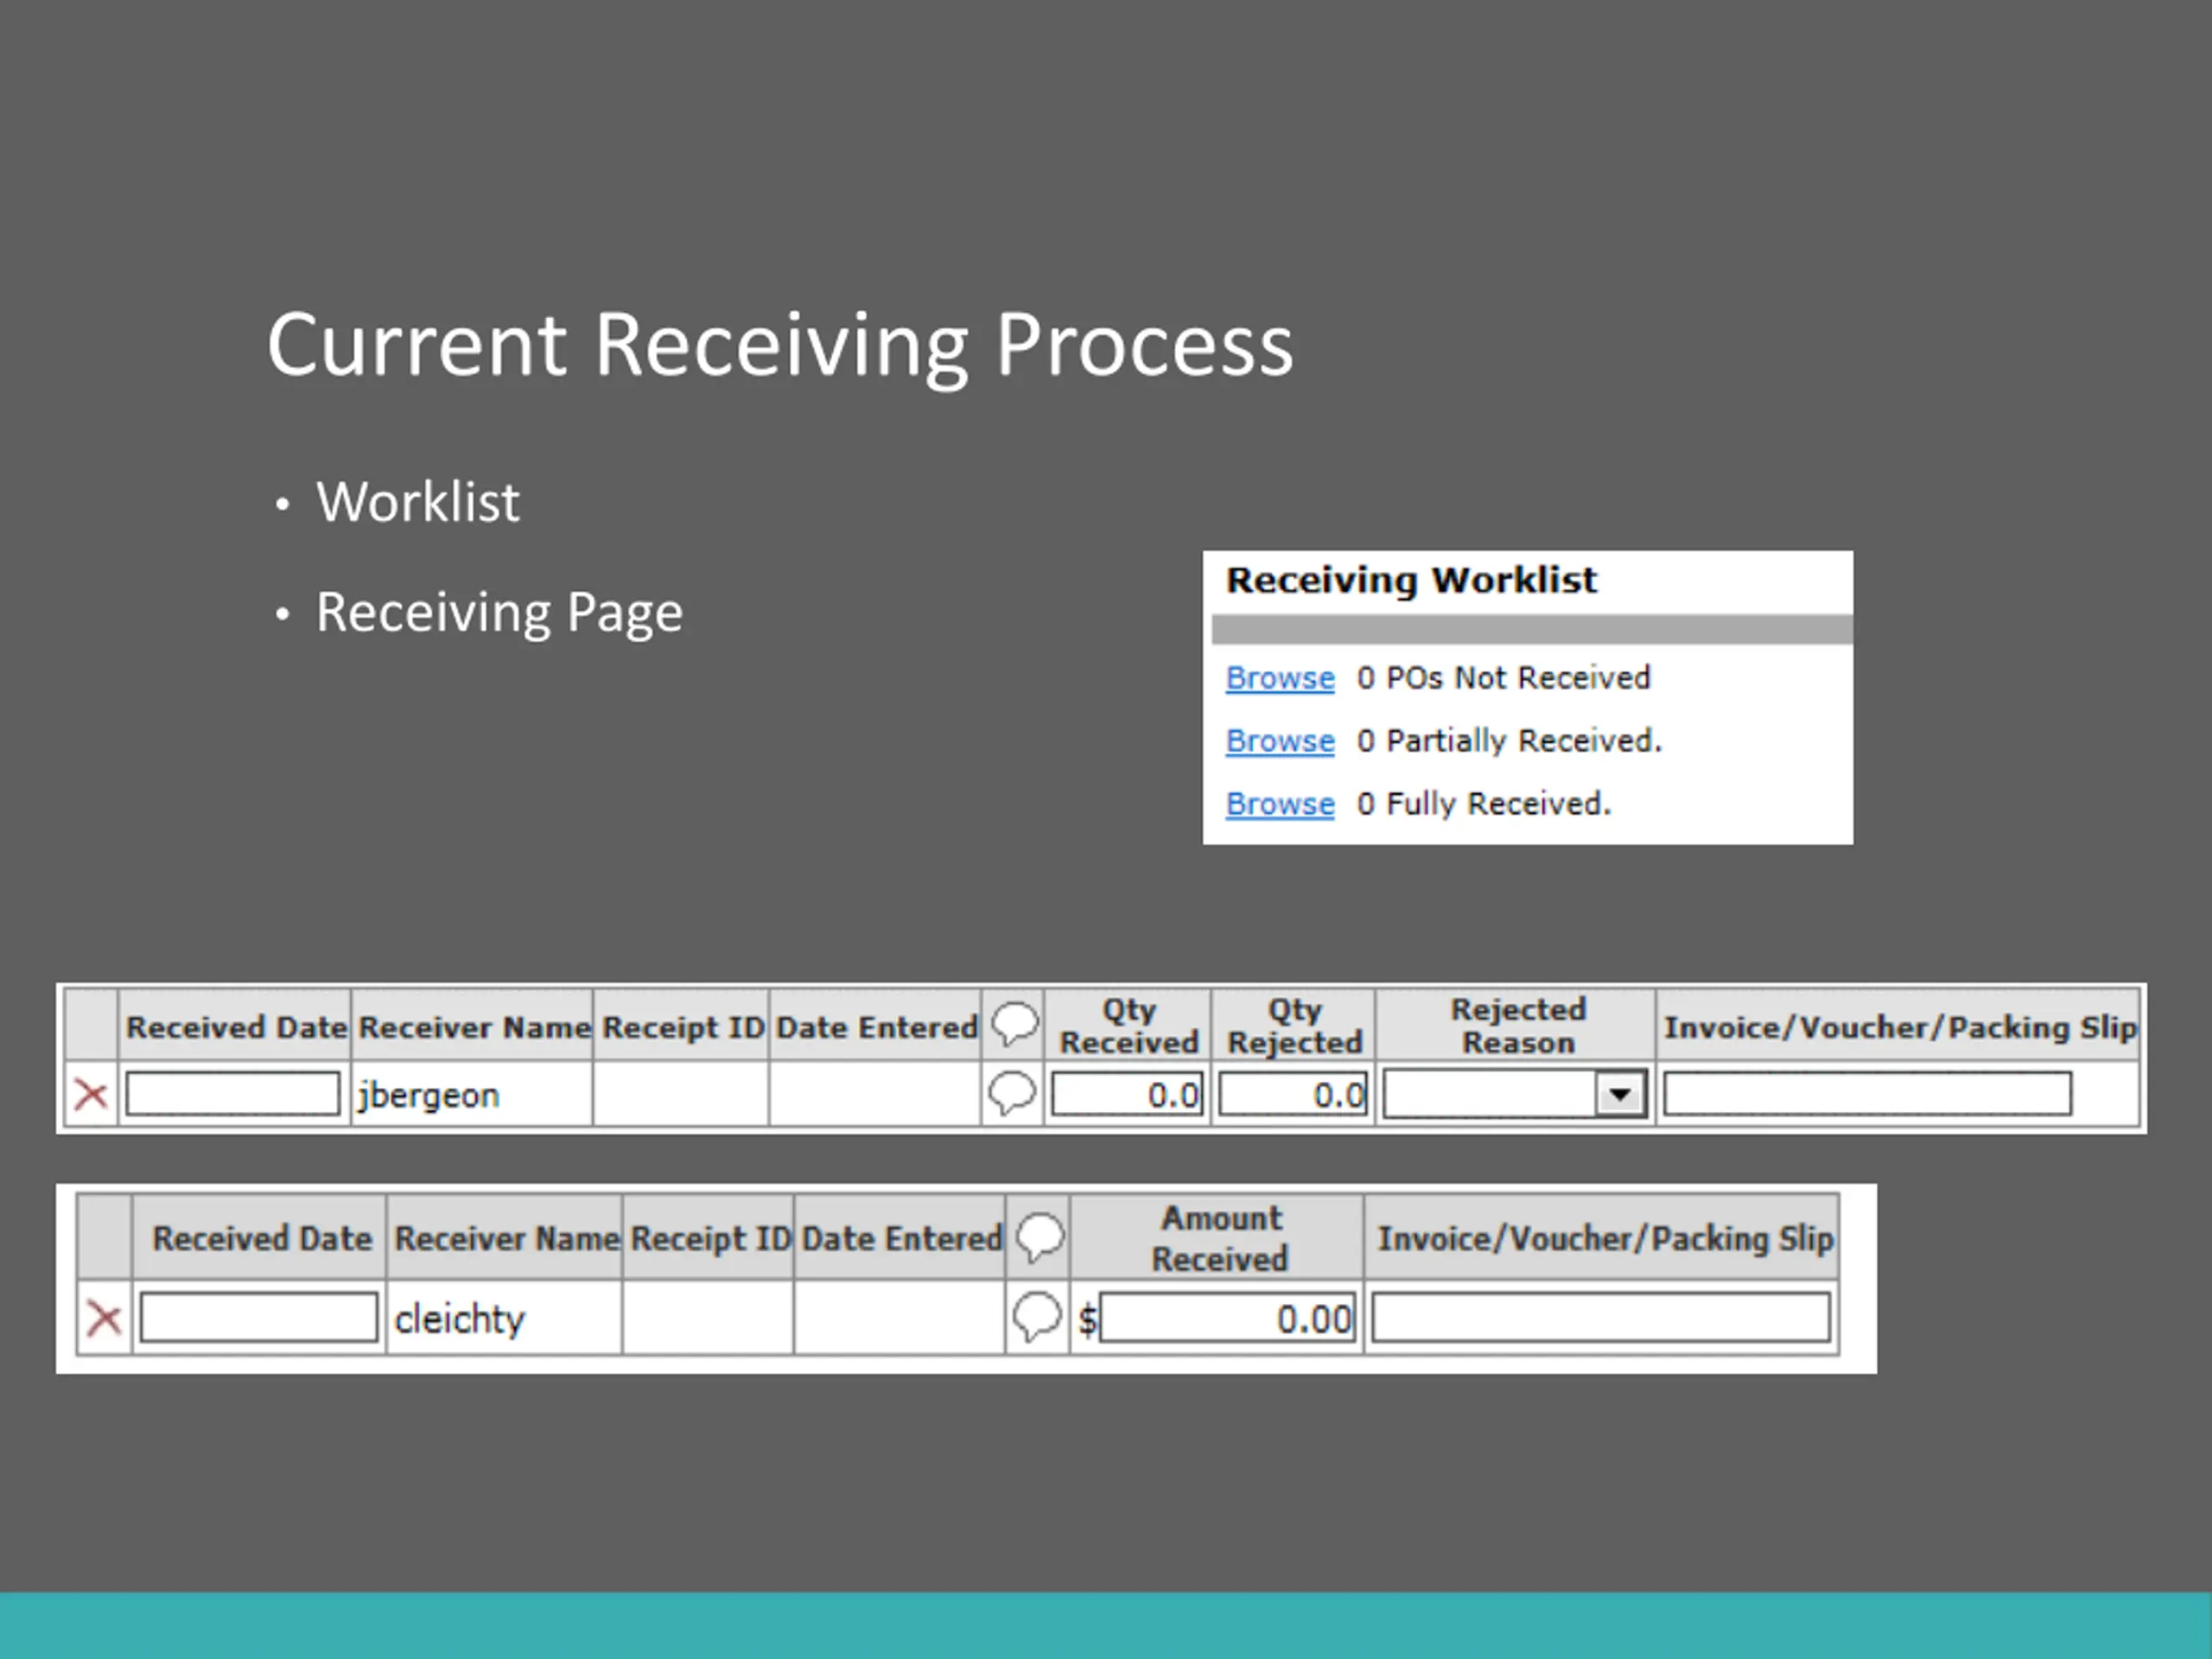Click the 'Receiving Worklist' heading
The image size is (2212, 1659).
click(1411, 581)
